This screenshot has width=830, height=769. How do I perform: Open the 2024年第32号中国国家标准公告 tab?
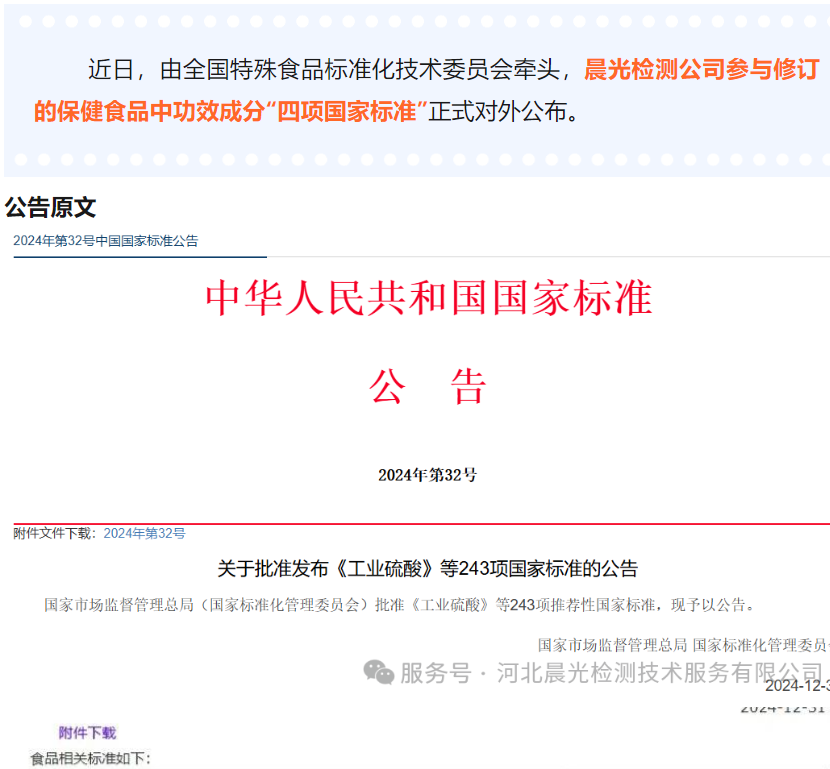point(106,241)
